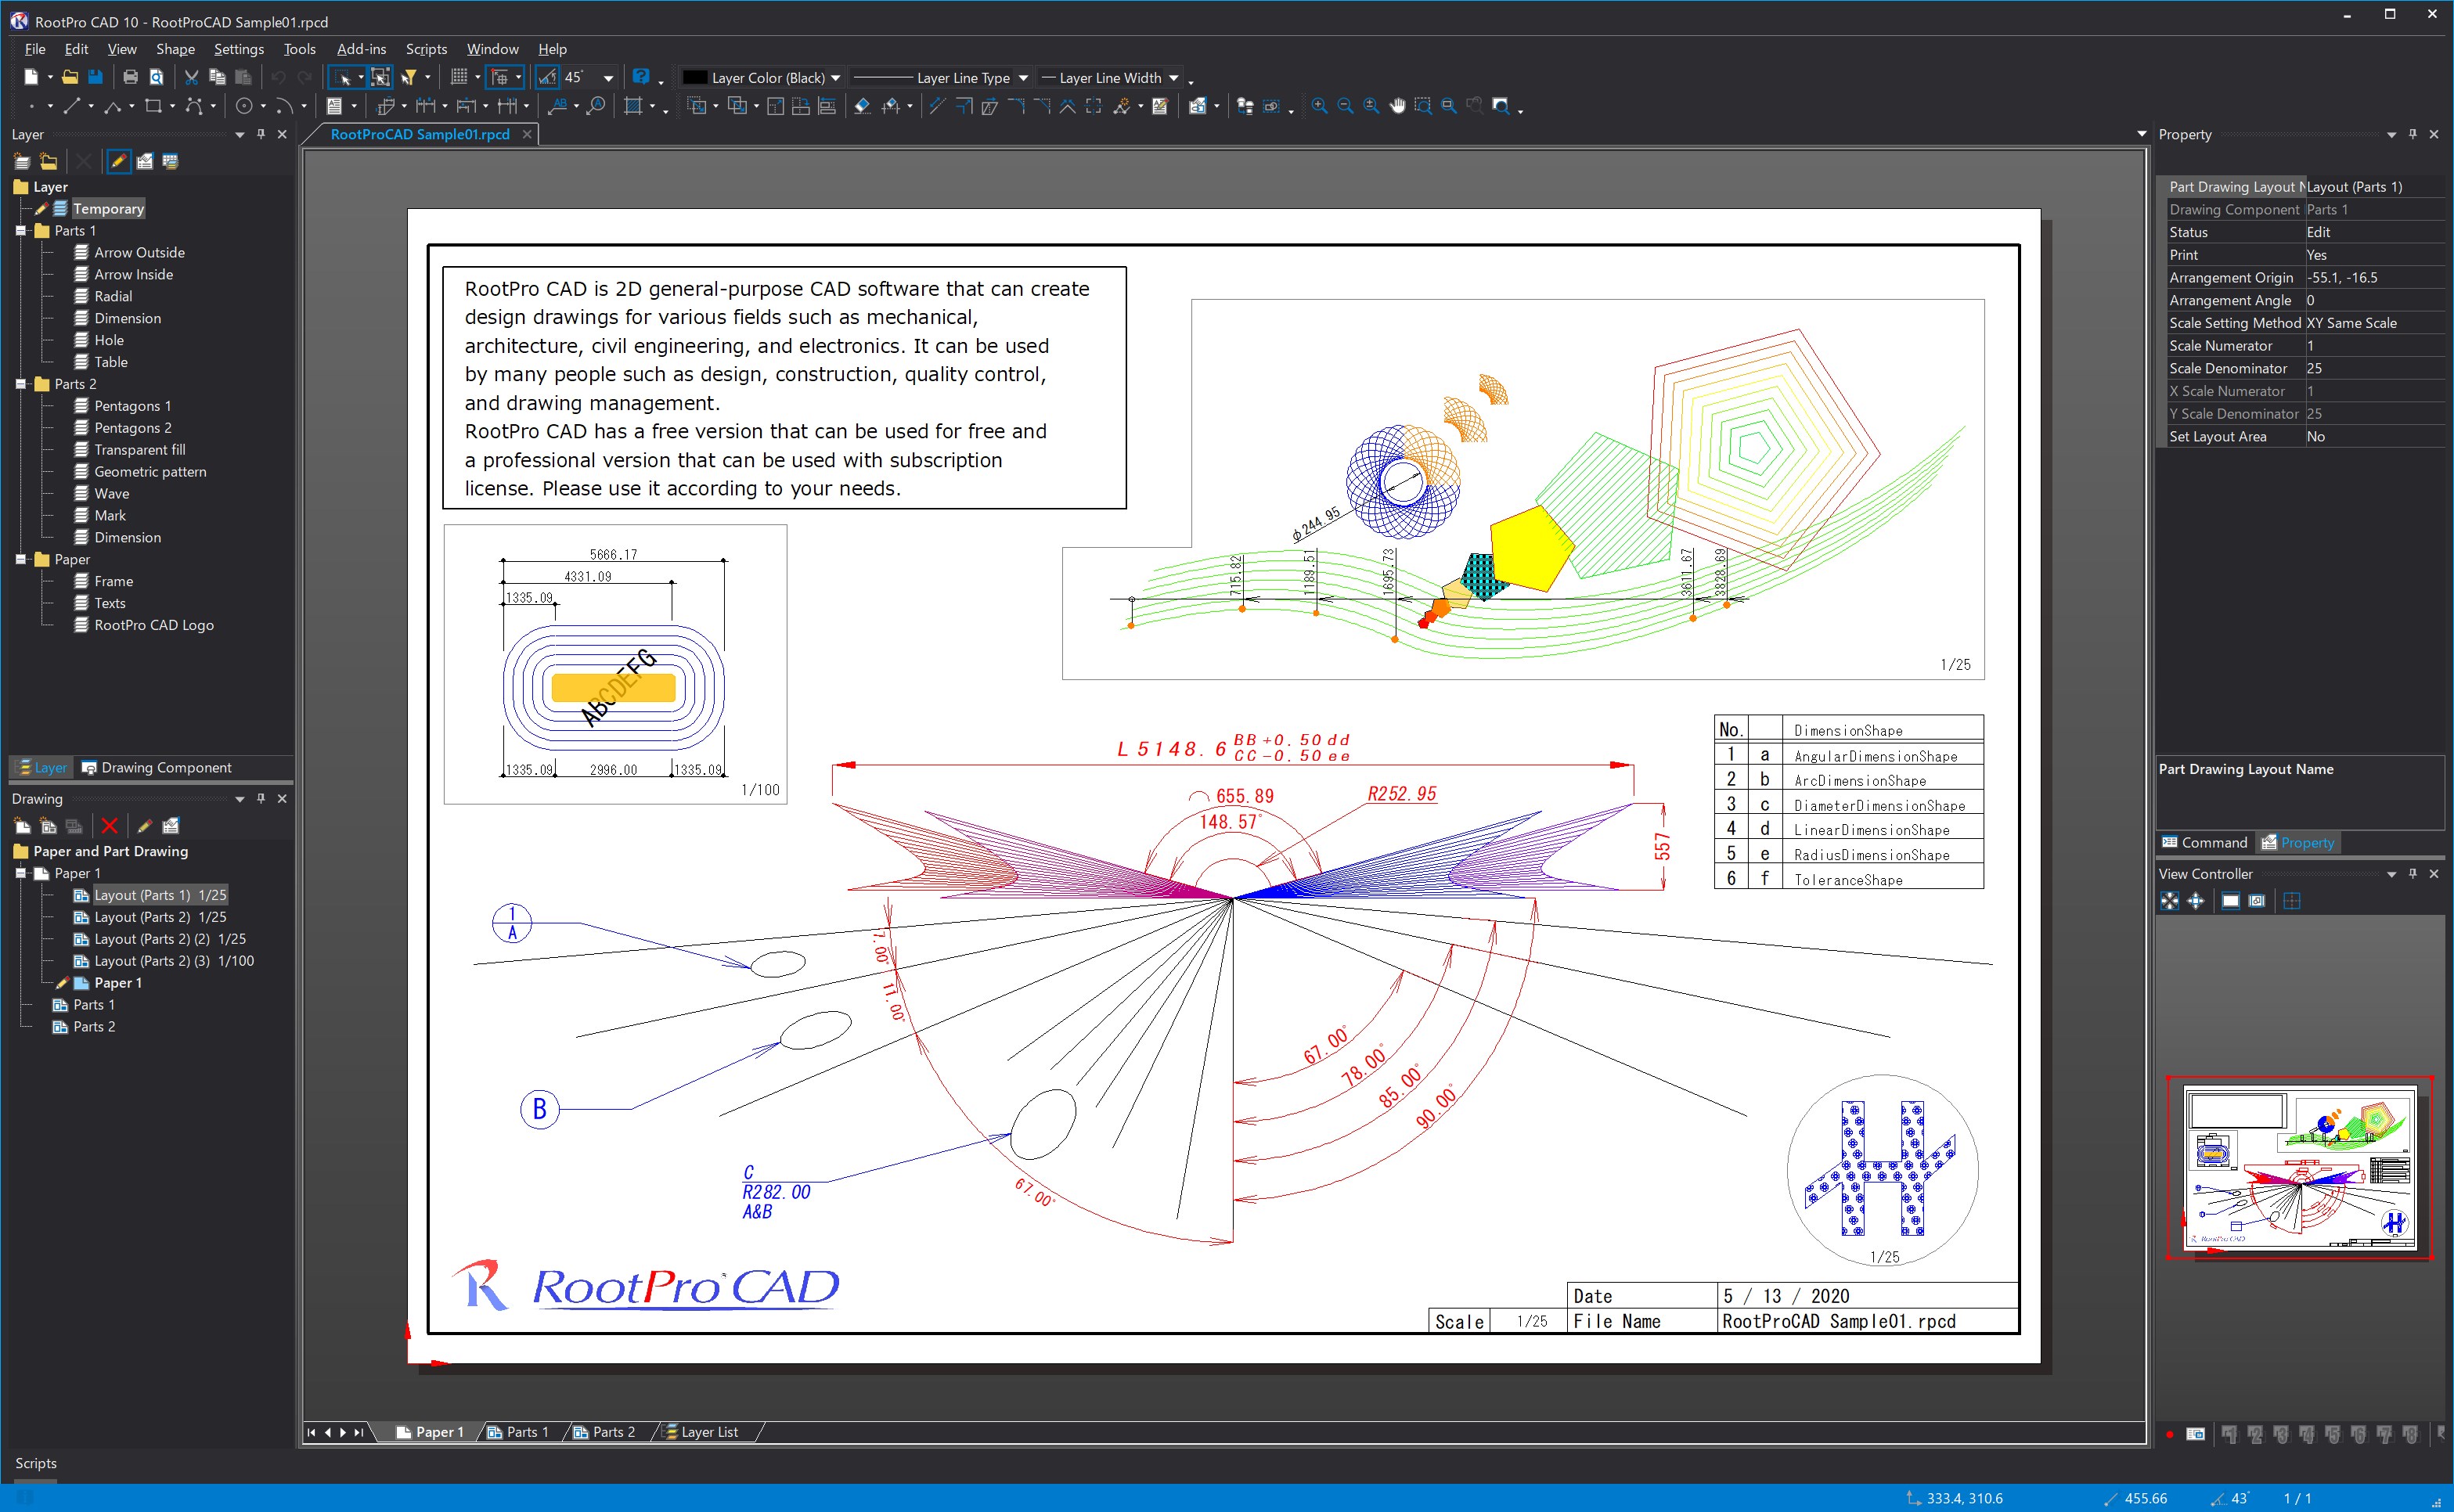This screenshot has width=2454, height=1512.
Task: Toggle the grid display button
Action: coord(459,77)
